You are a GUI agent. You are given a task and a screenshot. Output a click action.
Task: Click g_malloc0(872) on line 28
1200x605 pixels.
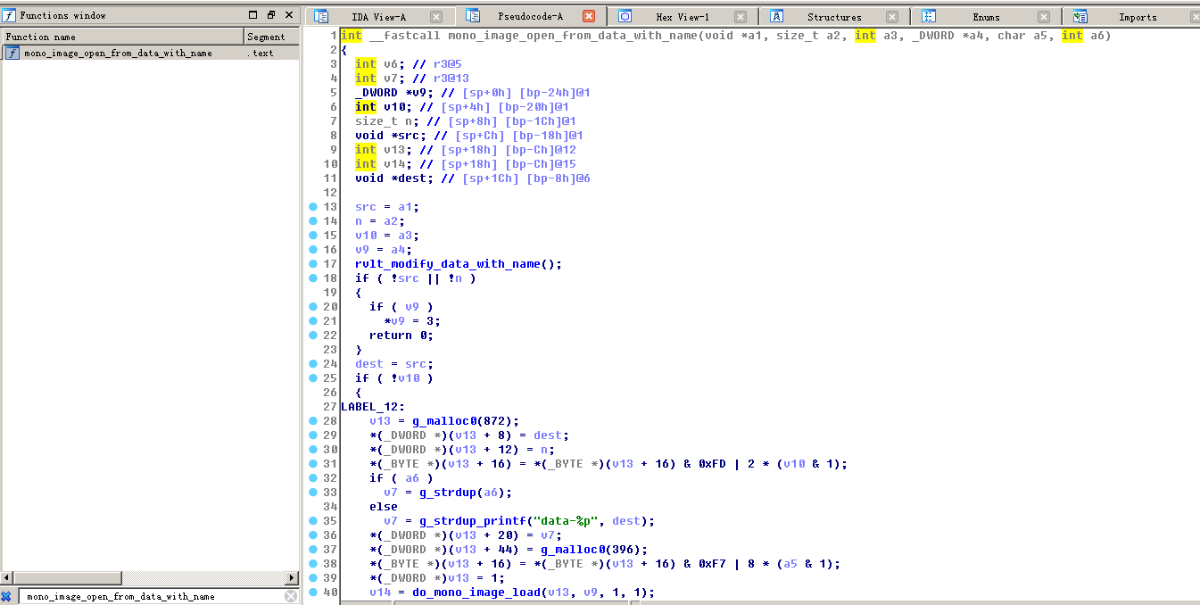point(466,421)
